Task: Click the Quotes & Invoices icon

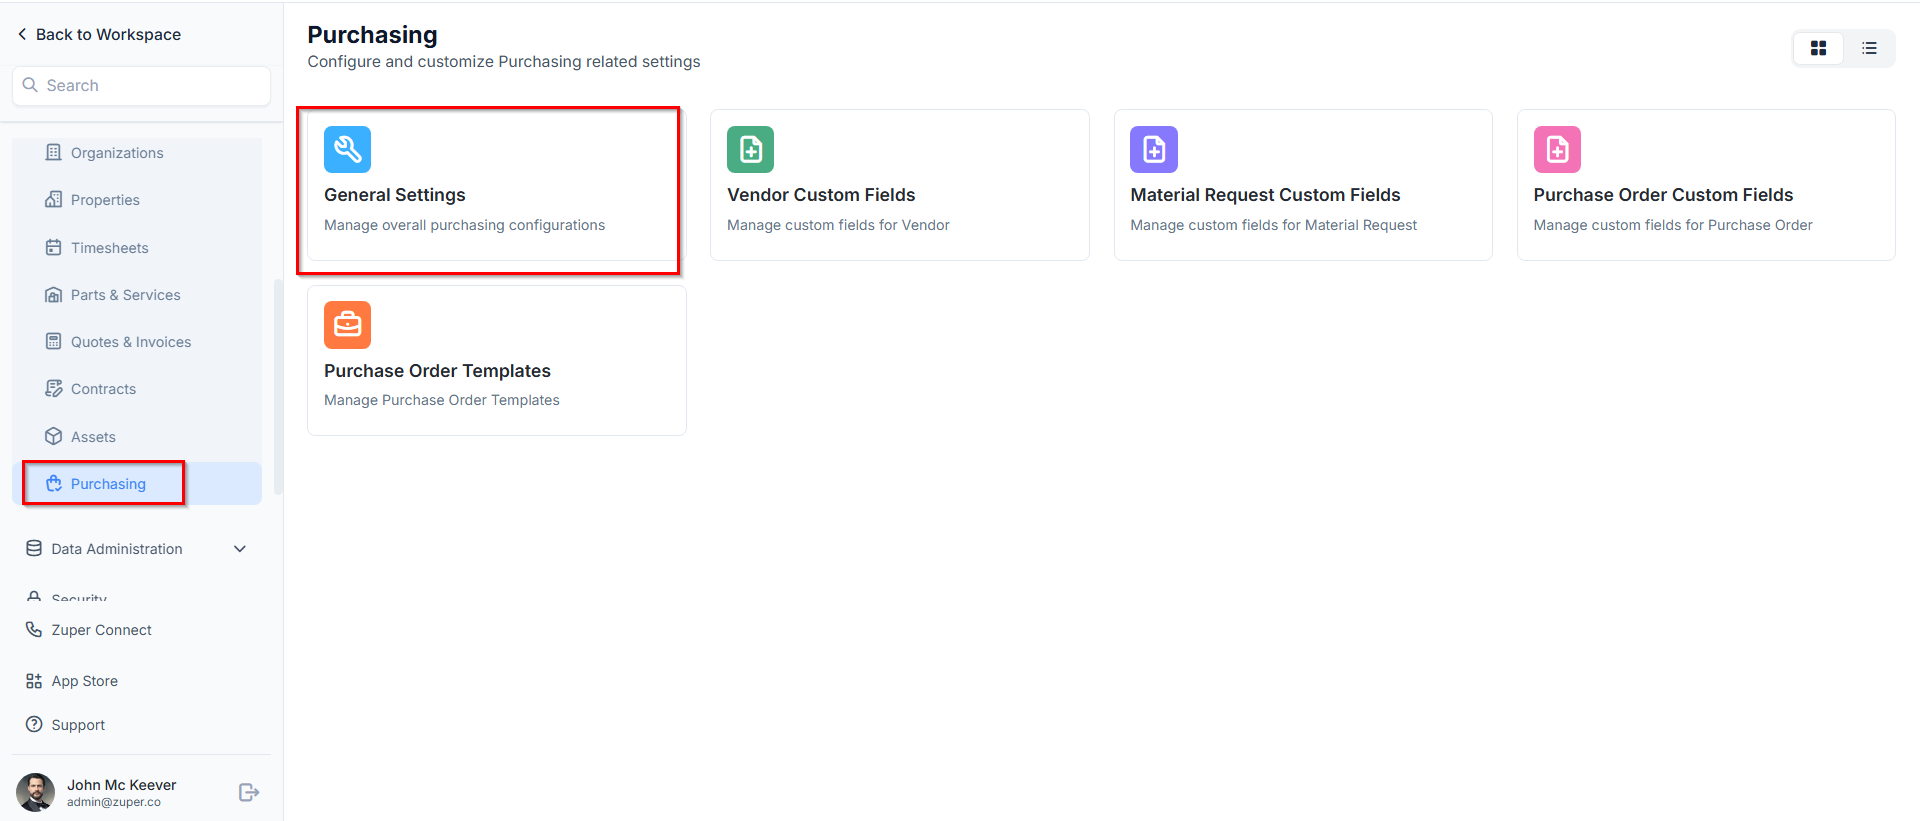Action: click(x=54, y=342)
